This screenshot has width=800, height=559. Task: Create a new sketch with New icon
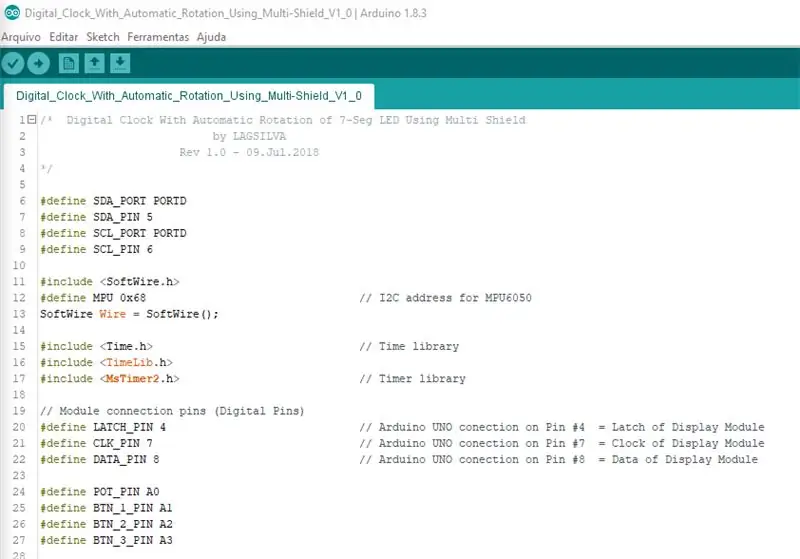pyautogui.click(x=68, y=63)
